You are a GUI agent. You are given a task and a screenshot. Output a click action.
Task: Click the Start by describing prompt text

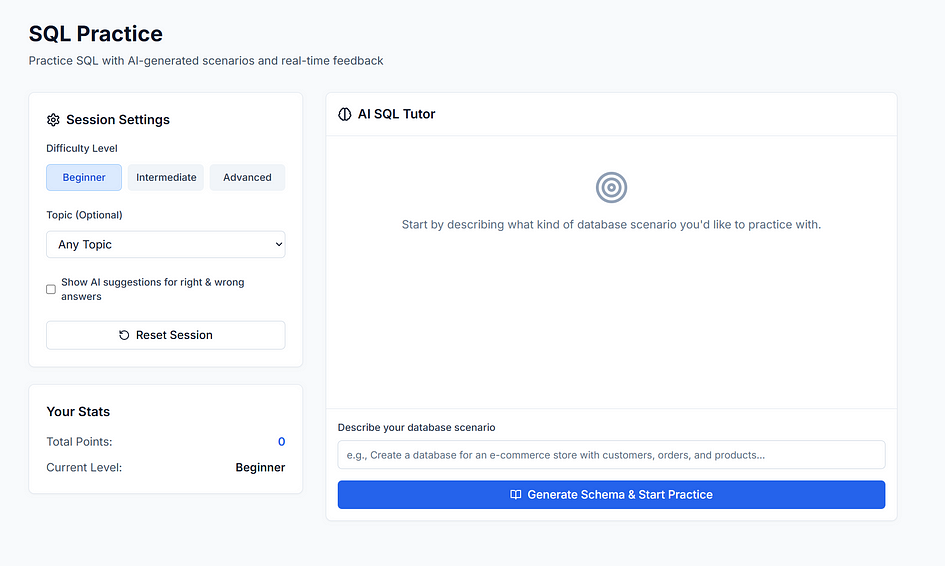[x=611, y=225]
